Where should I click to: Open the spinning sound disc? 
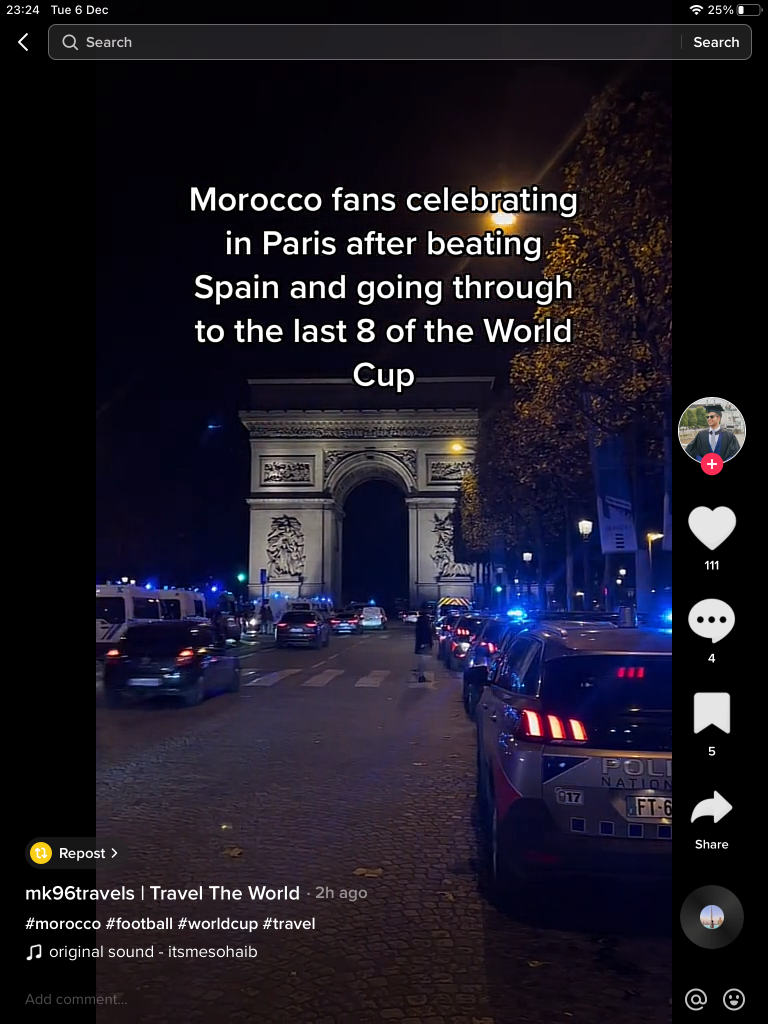pyautogui.click(x=711, y=917)
